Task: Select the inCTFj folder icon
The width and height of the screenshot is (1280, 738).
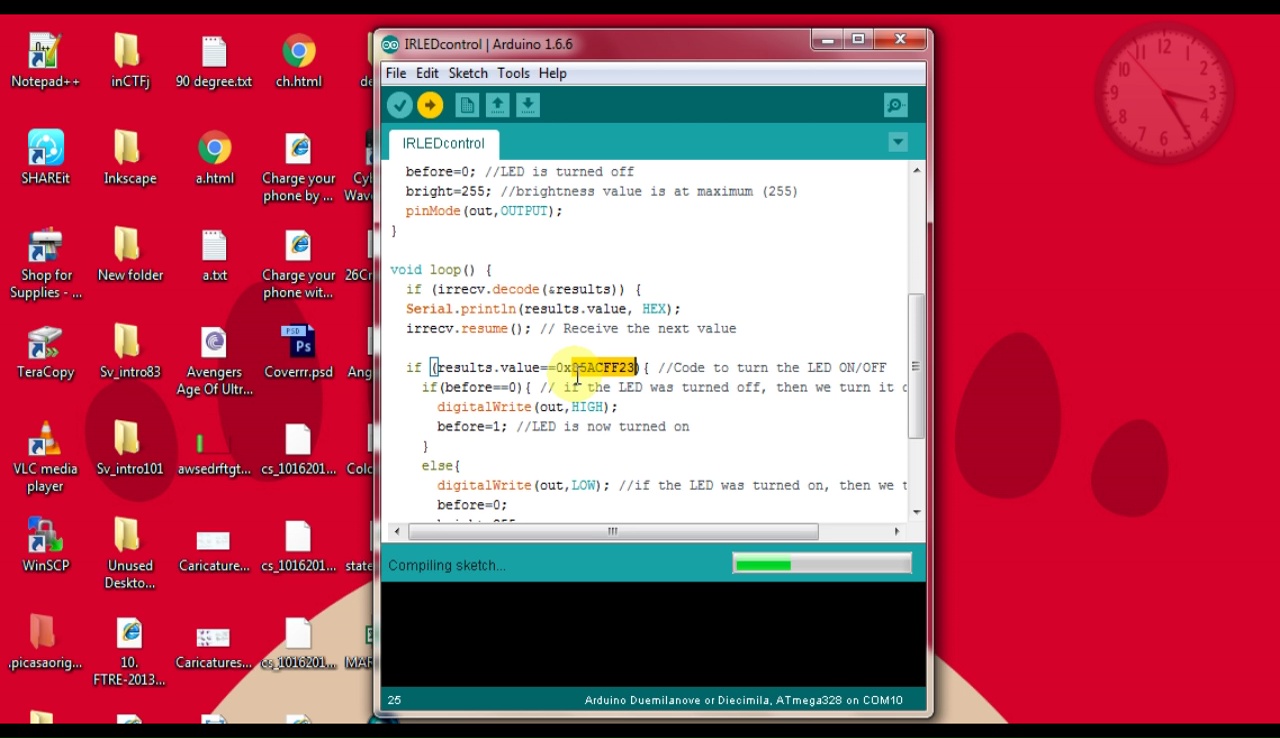Action: (130, 61)
